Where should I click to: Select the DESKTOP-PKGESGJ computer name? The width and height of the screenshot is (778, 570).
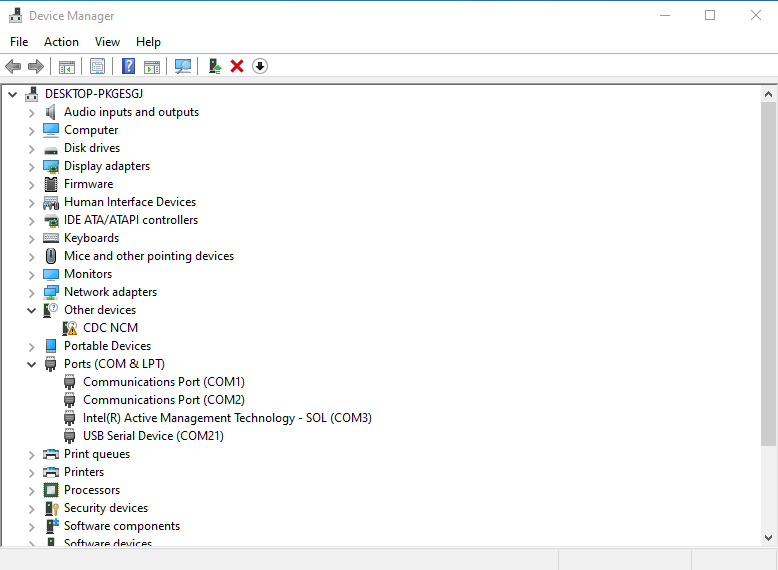[94, 94]
